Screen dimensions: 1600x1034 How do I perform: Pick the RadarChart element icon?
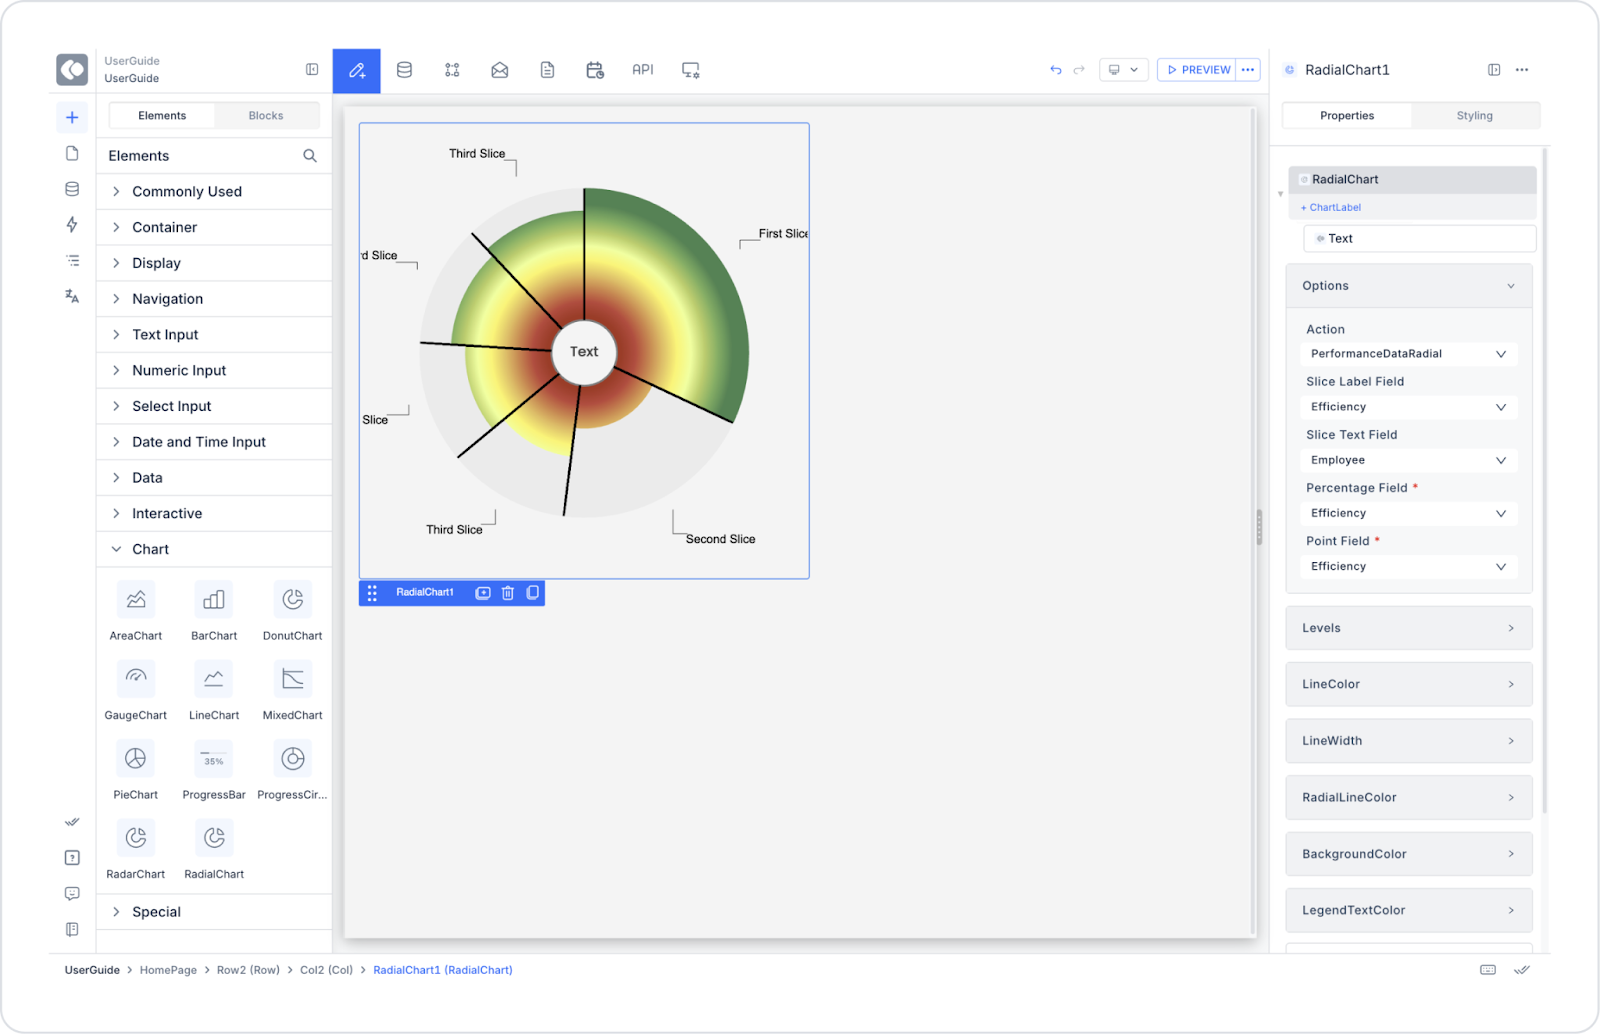click(136, 838)
